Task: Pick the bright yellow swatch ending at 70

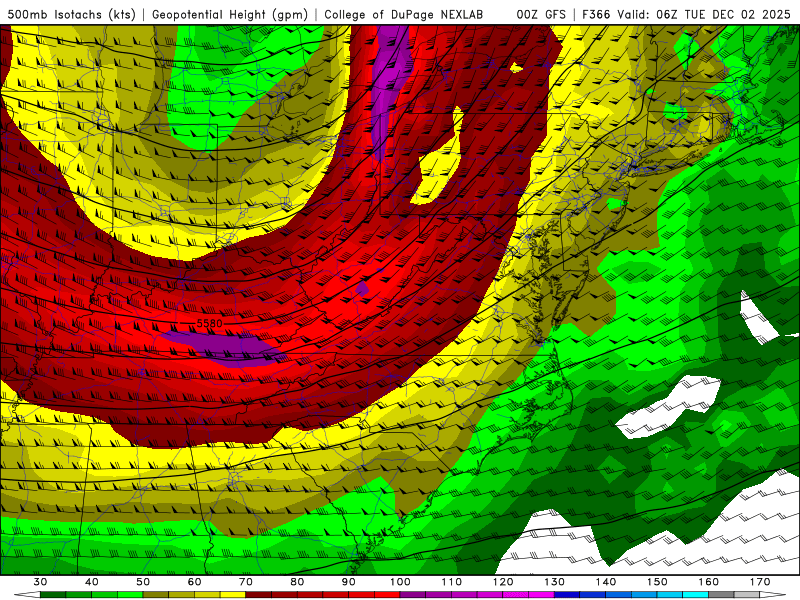Action: click(233, 595)
